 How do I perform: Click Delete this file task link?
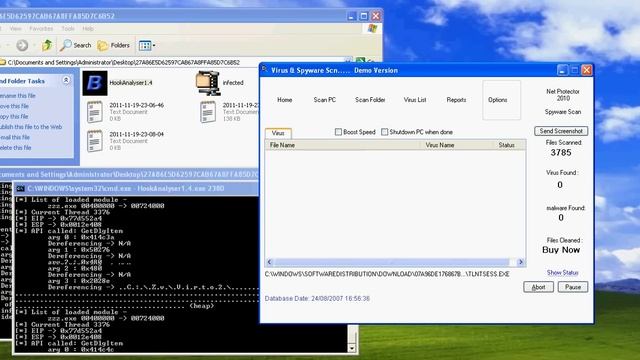(16, 148)
